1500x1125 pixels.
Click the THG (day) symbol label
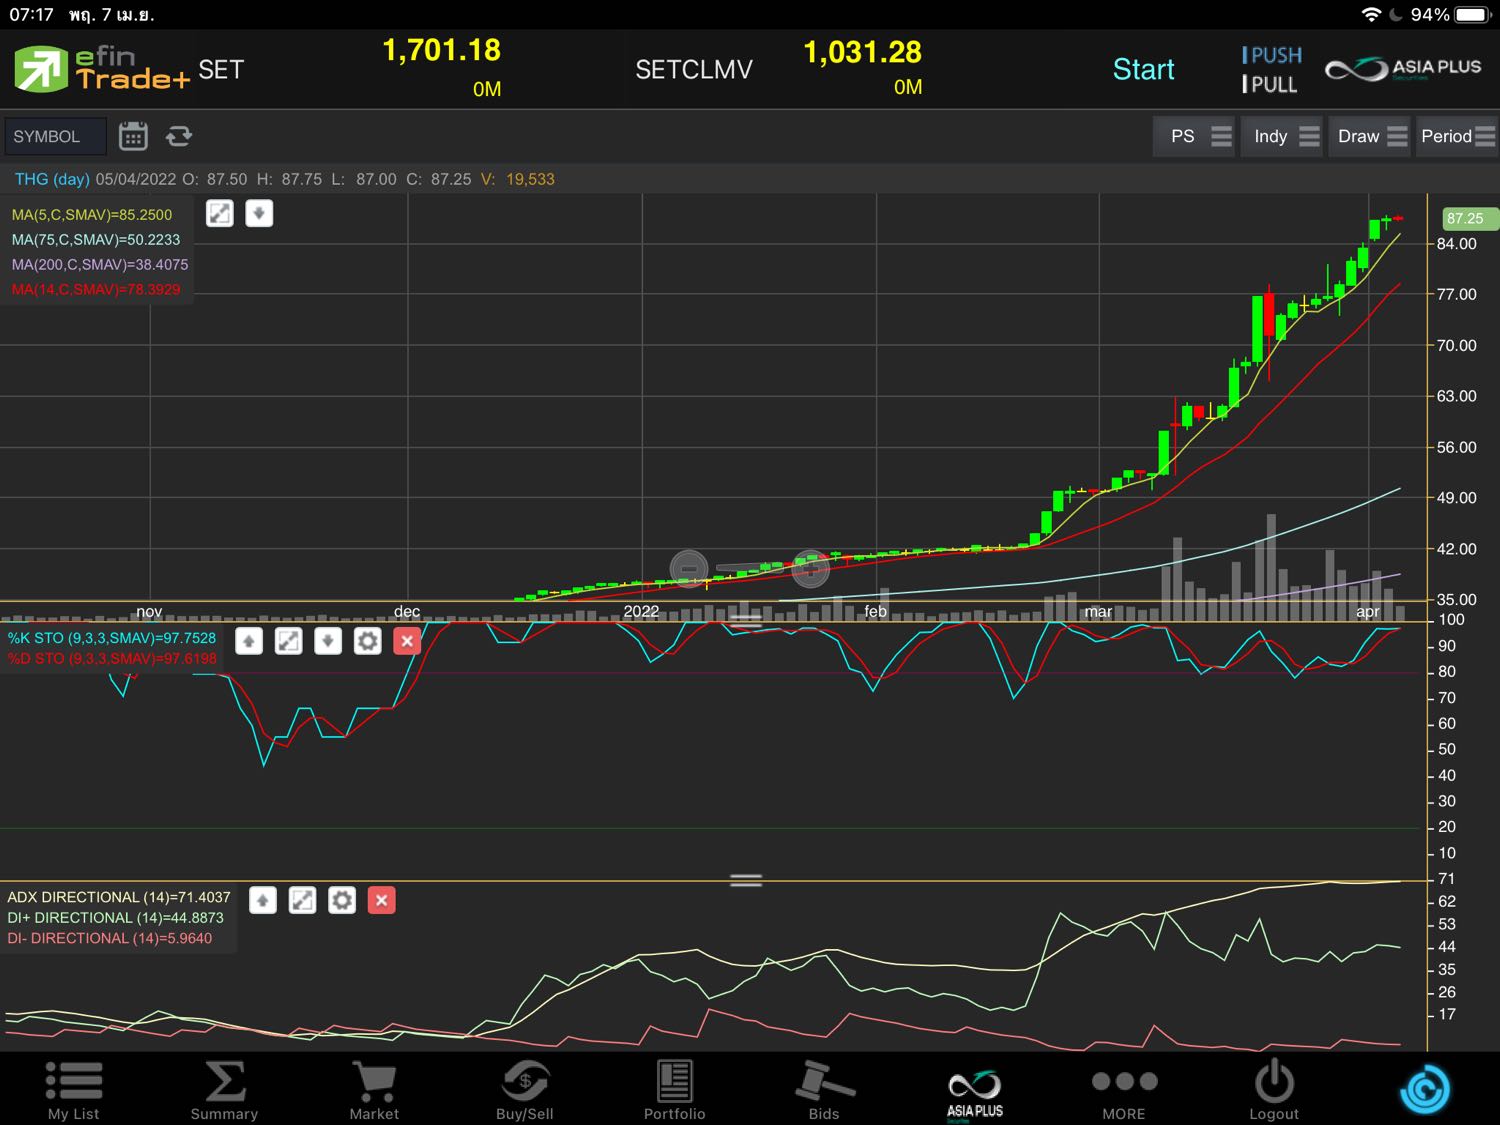click(52, 179)
